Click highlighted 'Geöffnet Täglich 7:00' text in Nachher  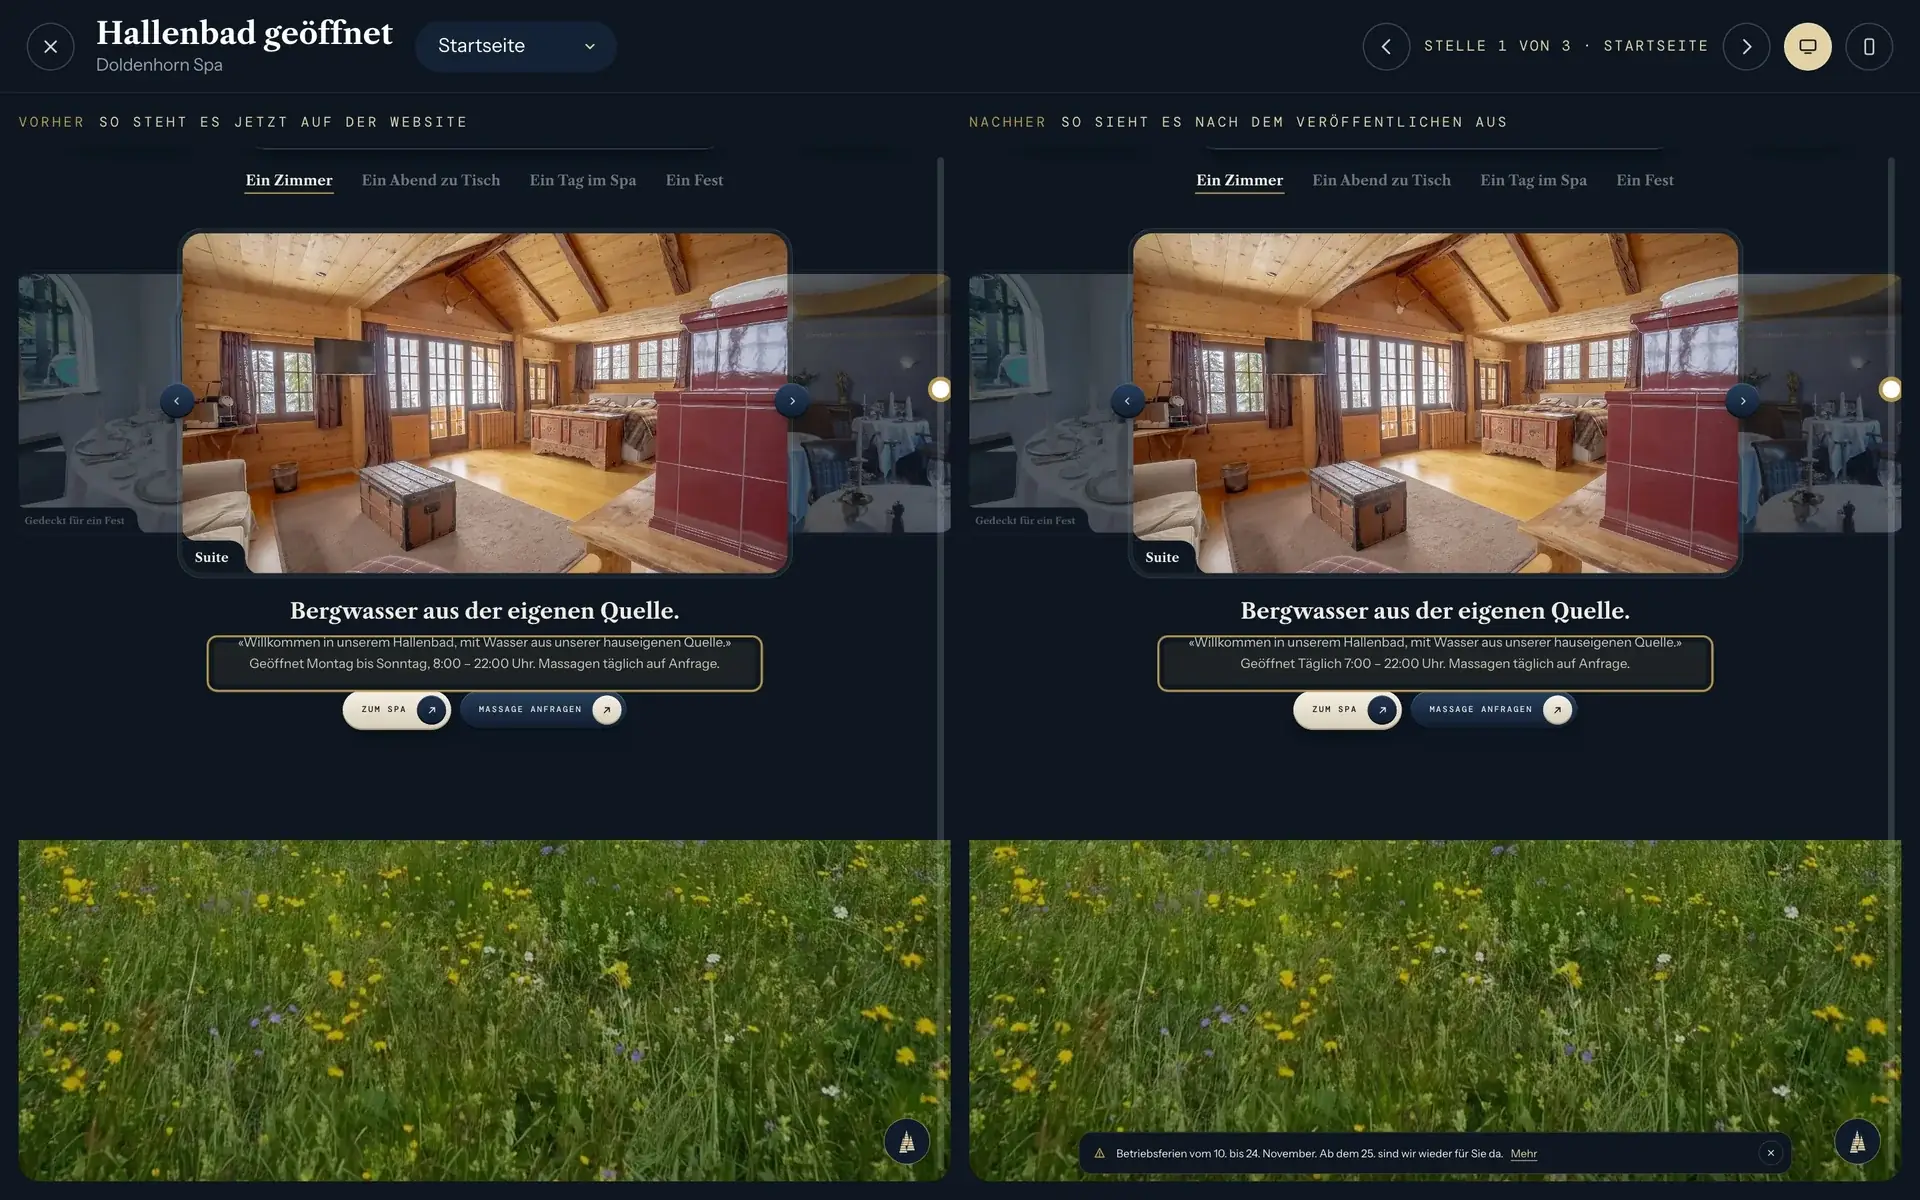click(x=1435, y=663)
